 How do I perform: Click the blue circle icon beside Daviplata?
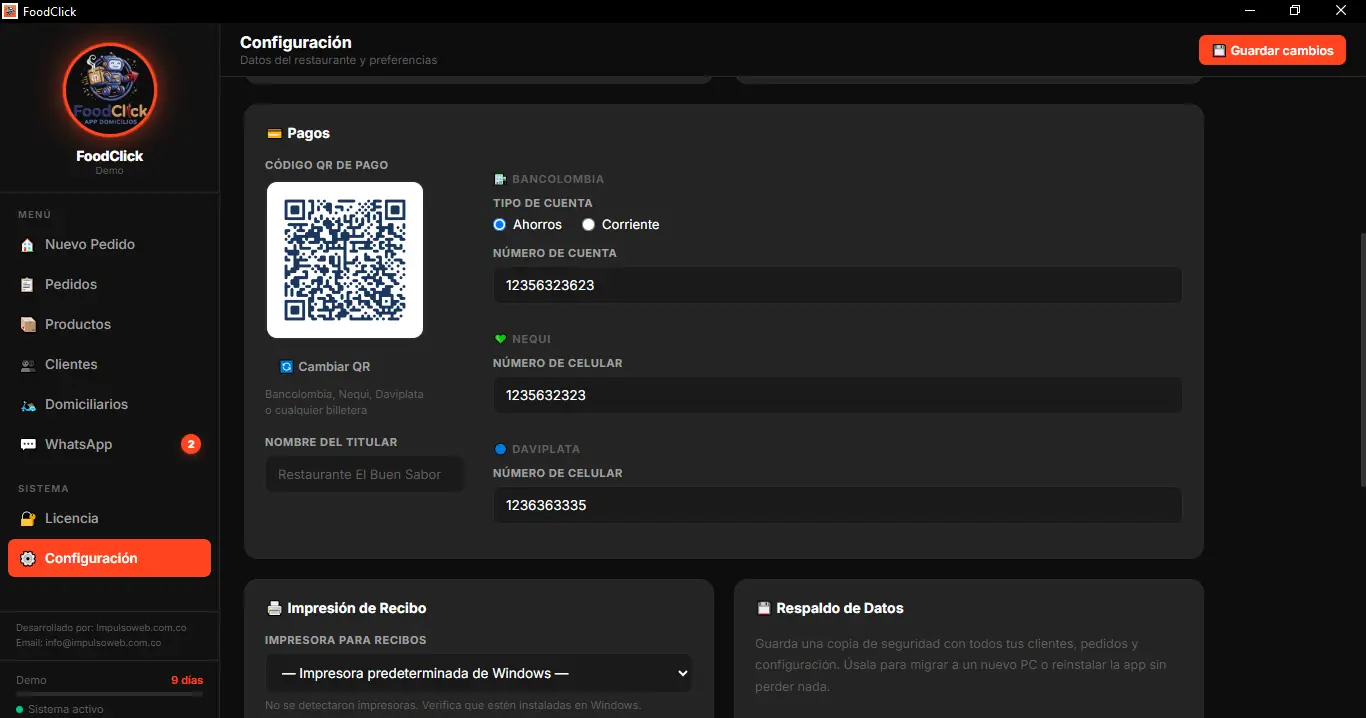click(500, 449)
